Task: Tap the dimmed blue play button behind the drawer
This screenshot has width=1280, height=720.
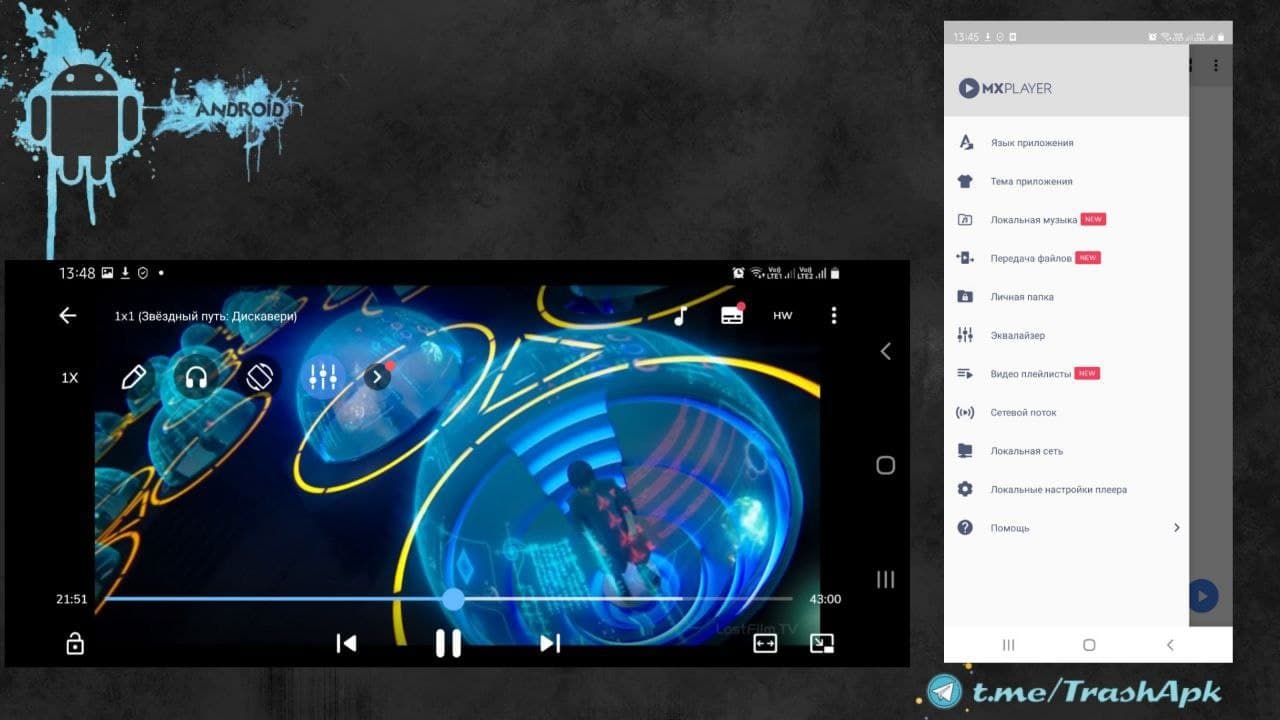Action: (x=1203, y=596)
